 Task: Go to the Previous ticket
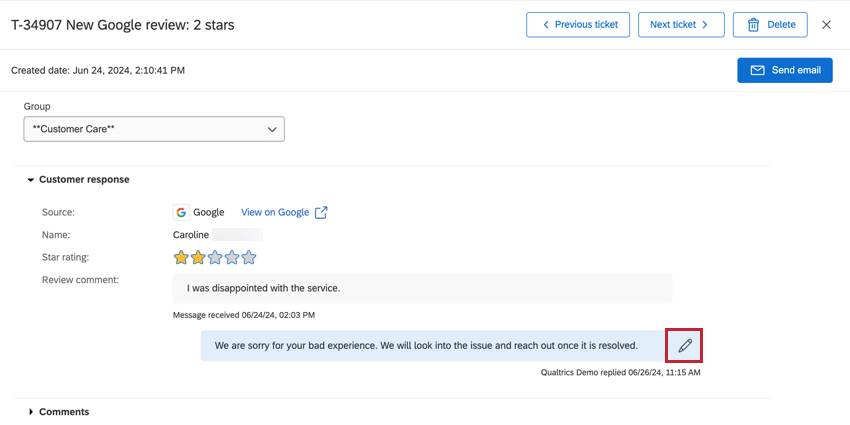click(x=580, y=25)
